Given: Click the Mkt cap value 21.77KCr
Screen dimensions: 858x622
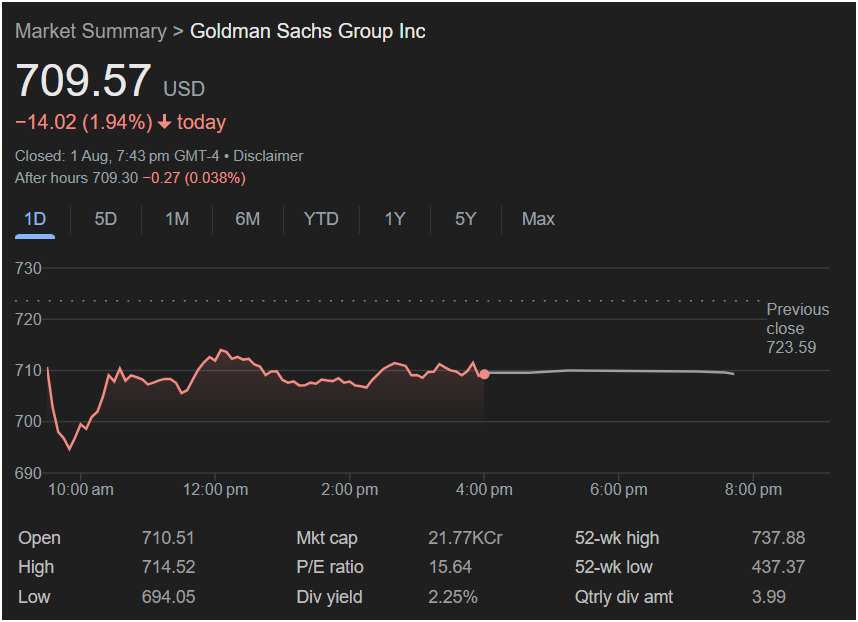Looking at the screenshot, I should point(465,538).
